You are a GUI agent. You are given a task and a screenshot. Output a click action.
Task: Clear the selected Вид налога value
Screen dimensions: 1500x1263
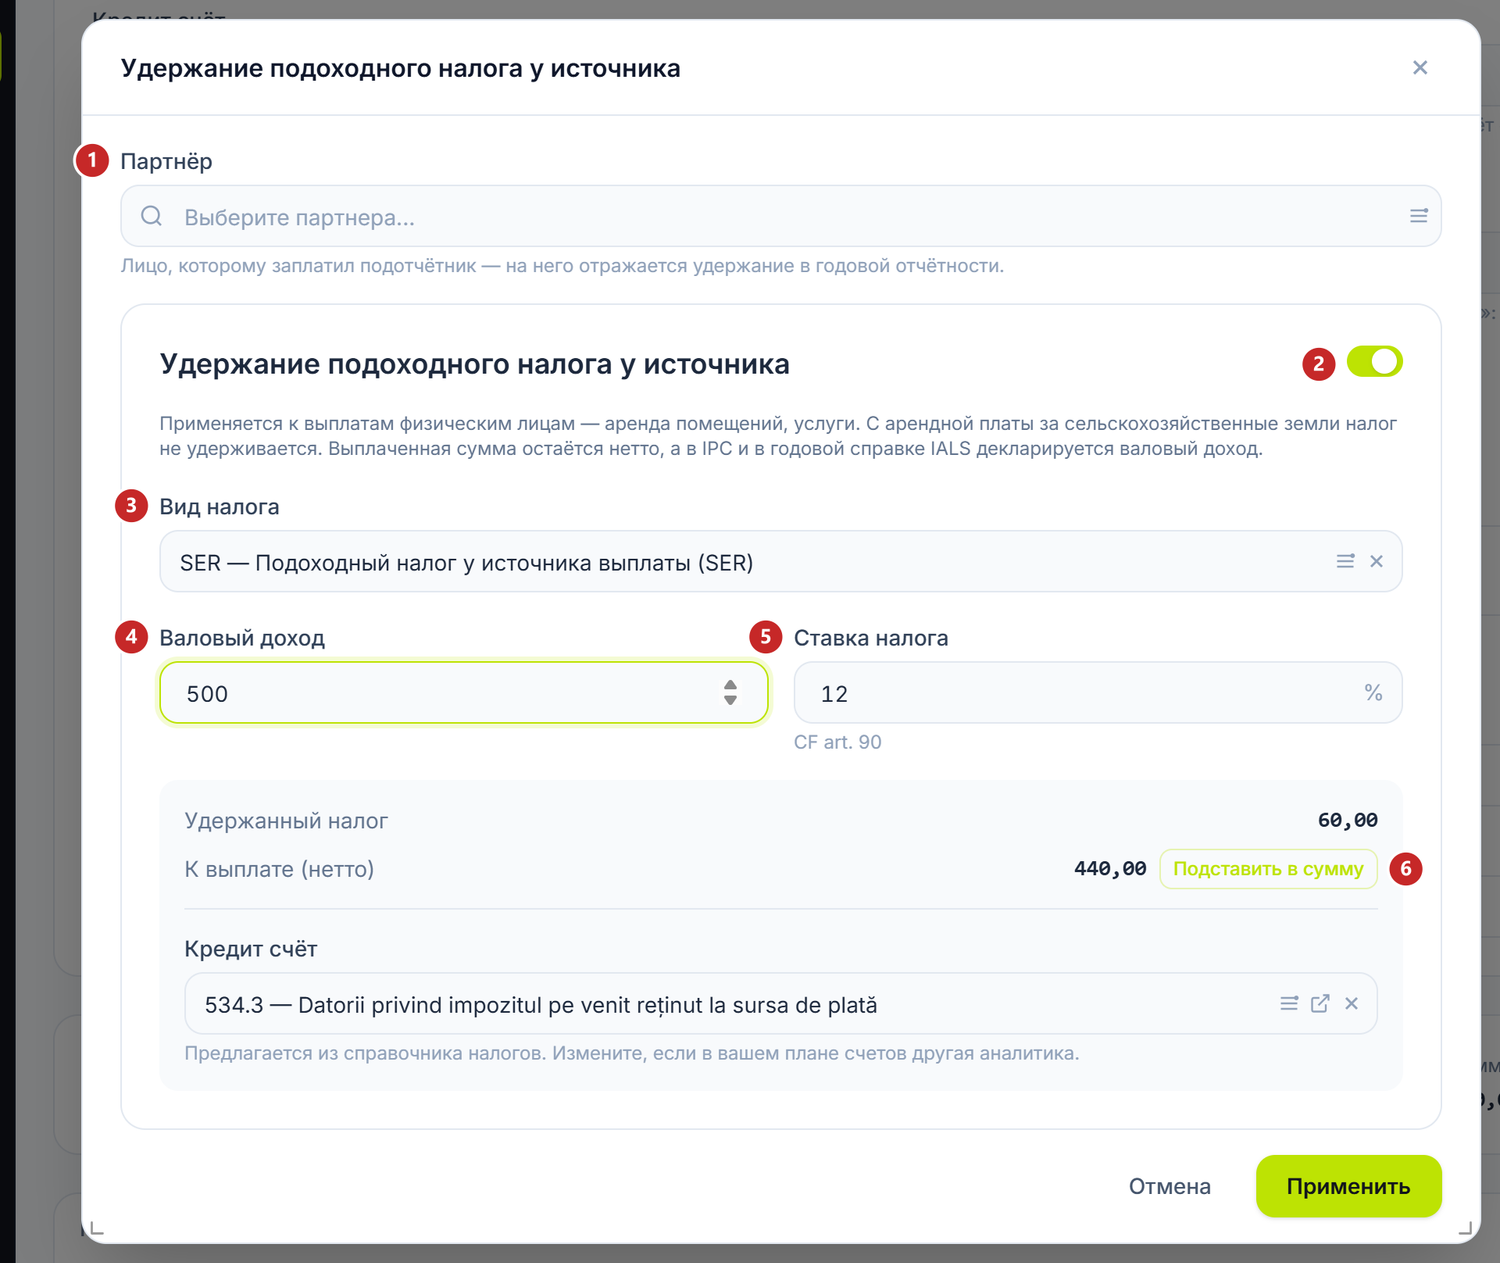(x=1377, y=561)
